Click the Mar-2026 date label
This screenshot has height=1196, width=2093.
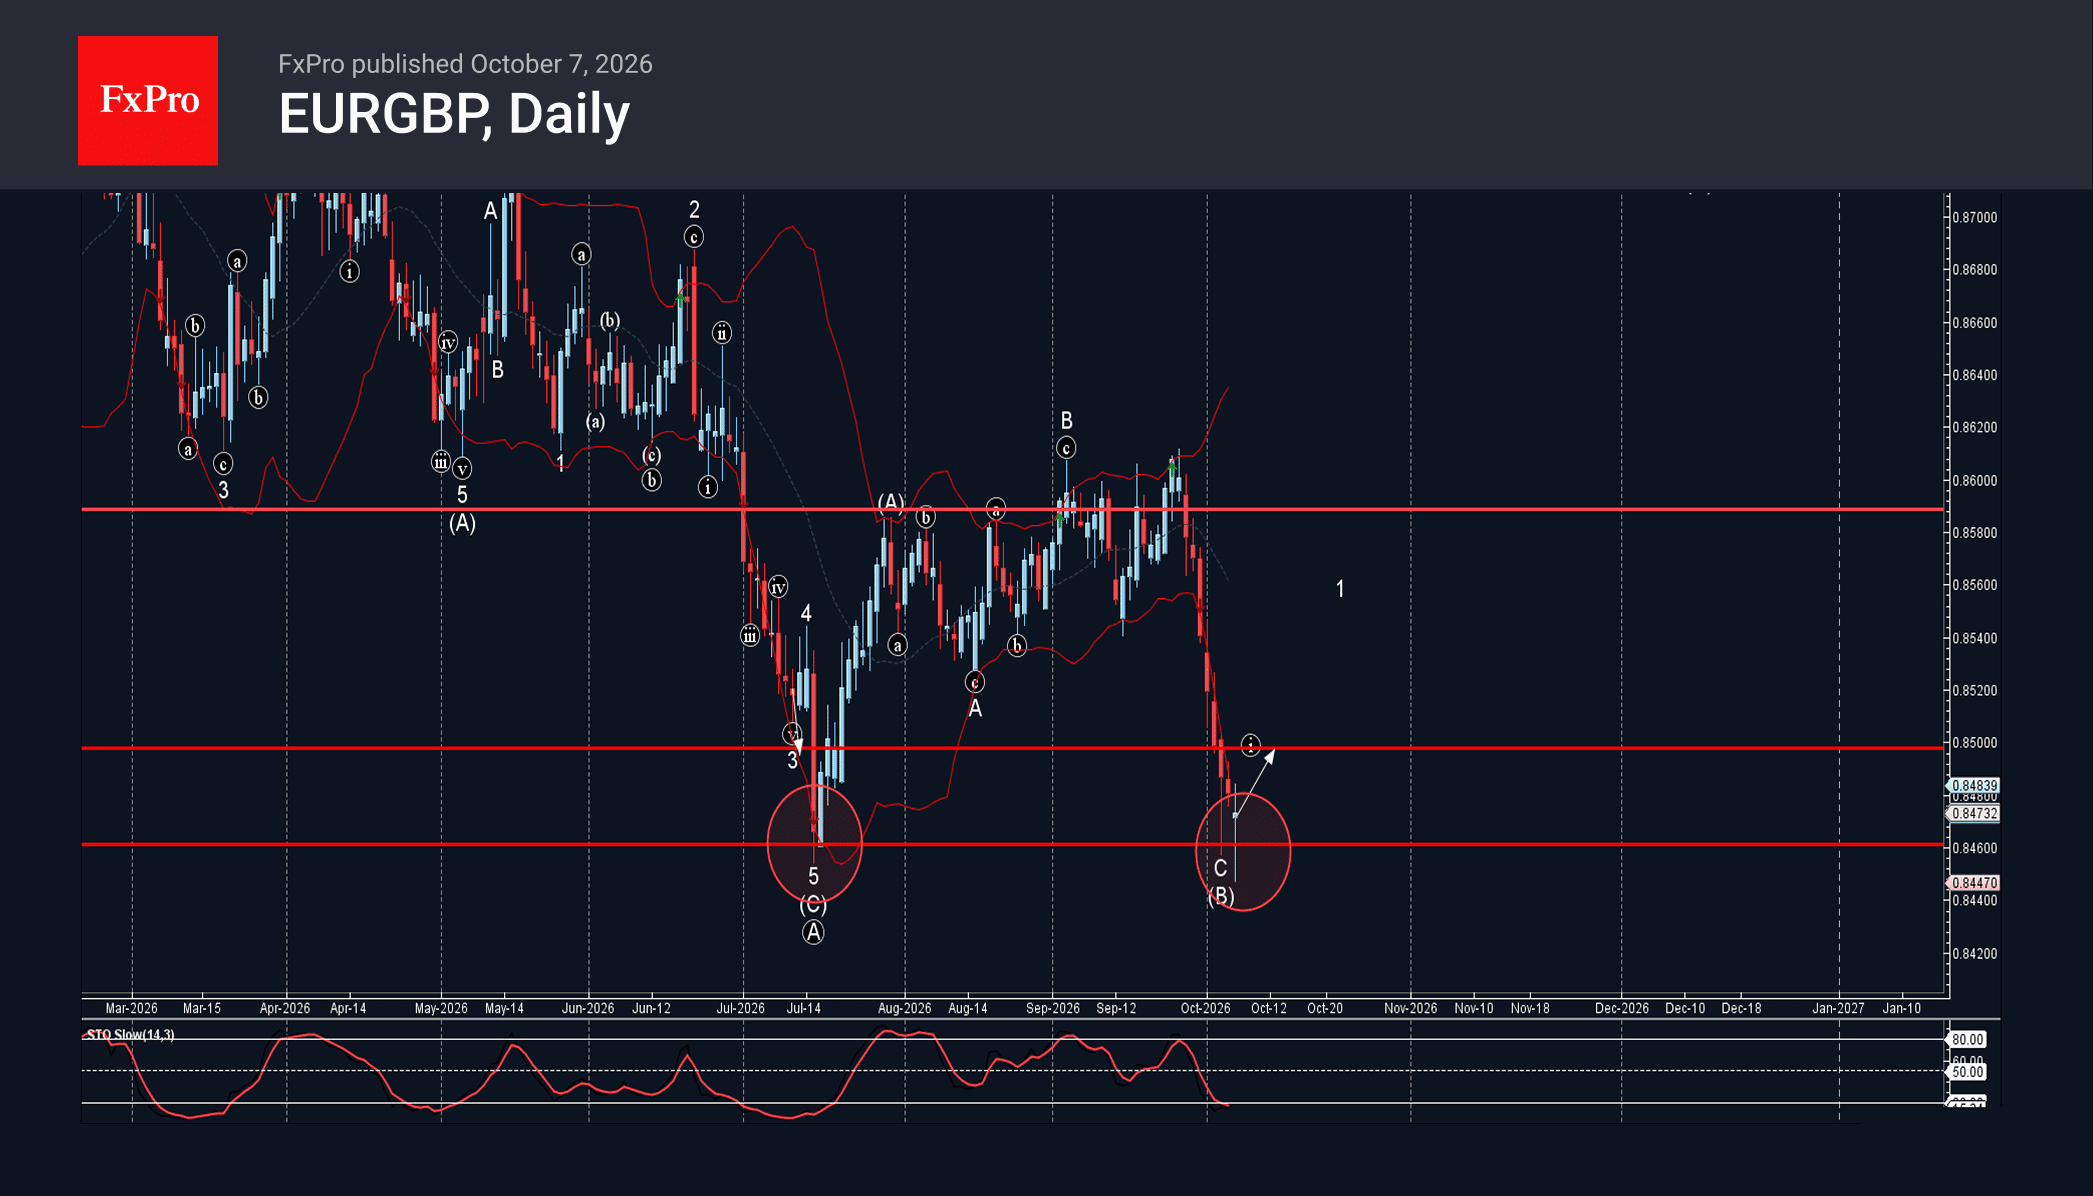pos(131,1008)
